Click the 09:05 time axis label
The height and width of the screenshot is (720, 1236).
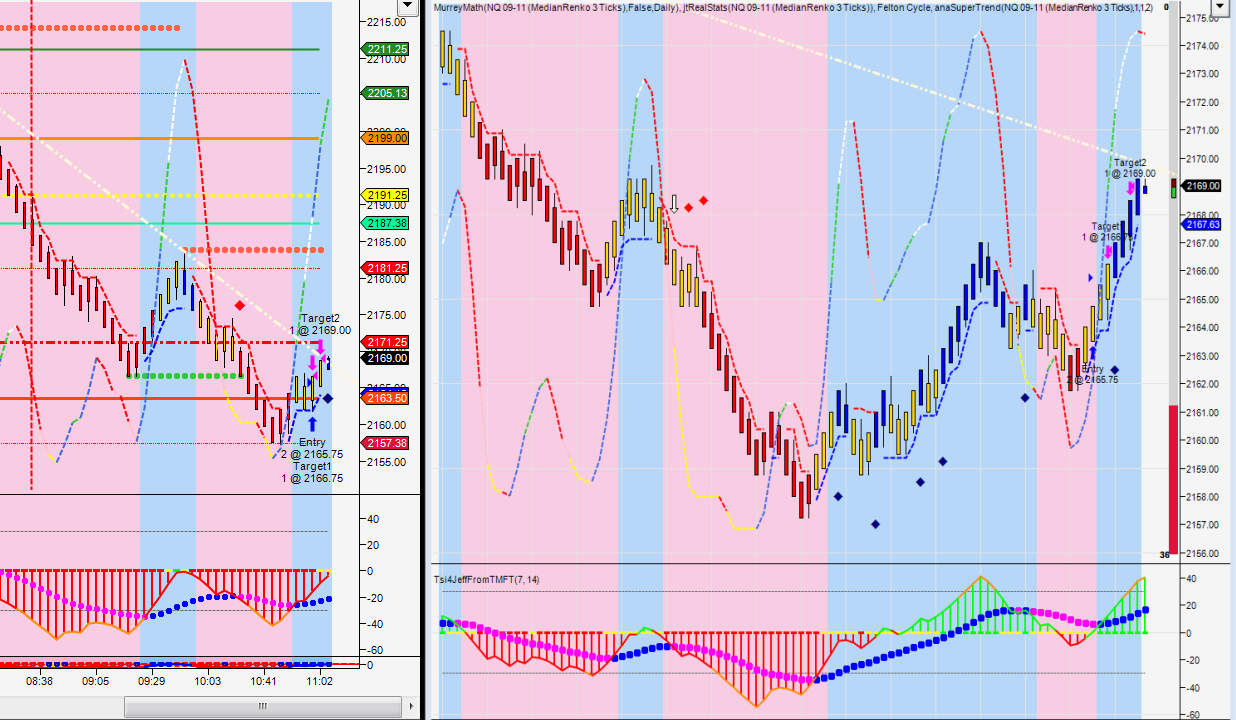[95, 680]
